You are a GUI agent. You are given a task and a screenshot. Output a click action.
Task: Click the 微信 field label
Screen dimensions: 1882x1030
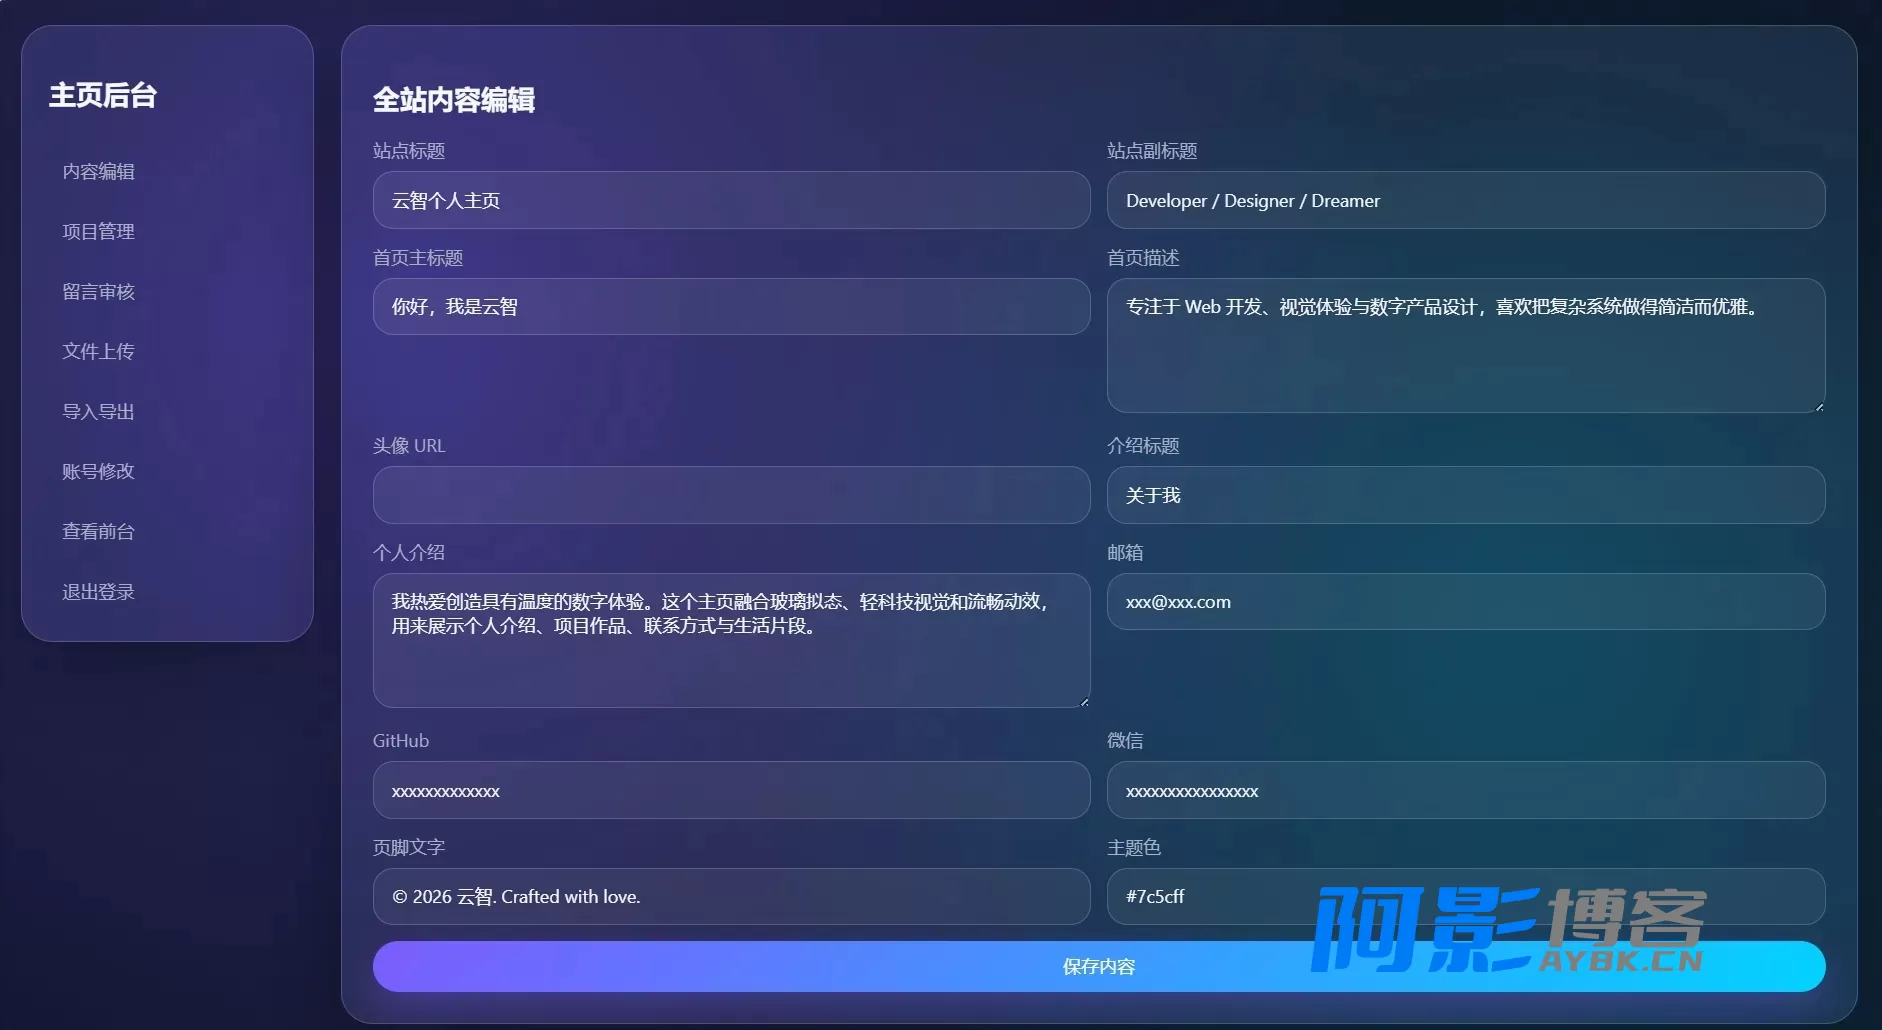tap(1125, 741)
